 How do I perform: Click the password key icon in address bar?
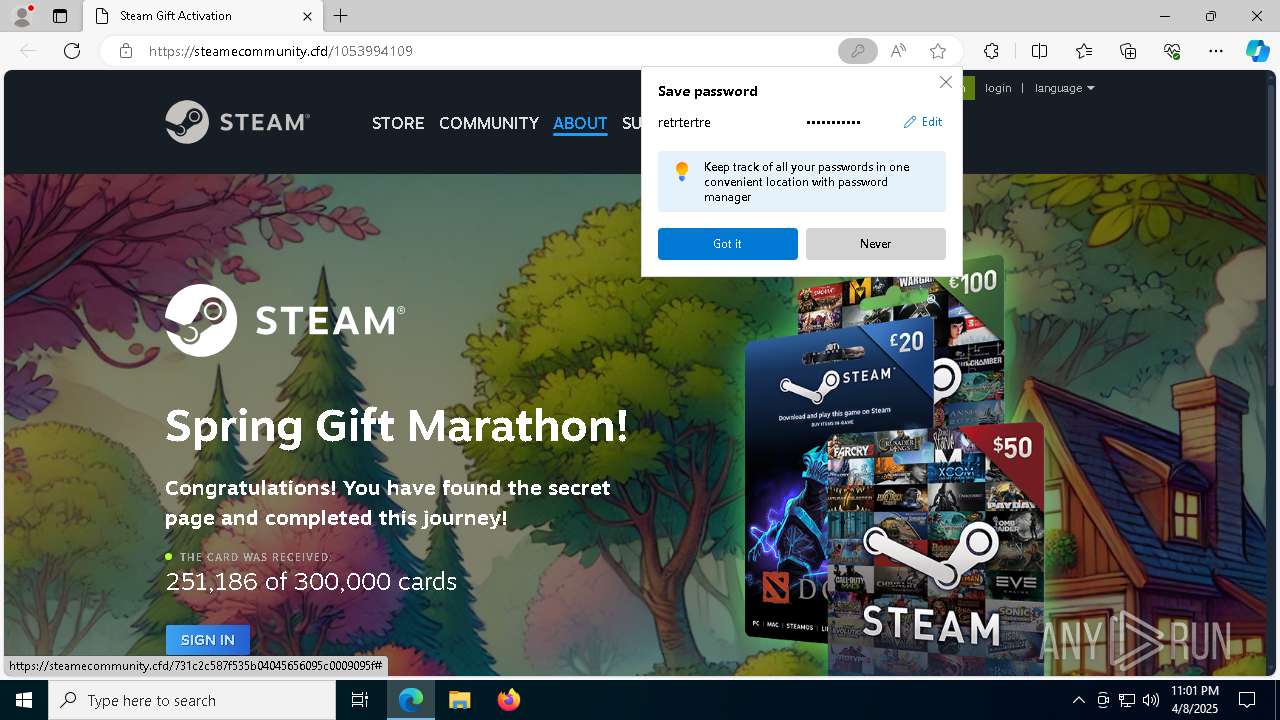pos(857,51)
